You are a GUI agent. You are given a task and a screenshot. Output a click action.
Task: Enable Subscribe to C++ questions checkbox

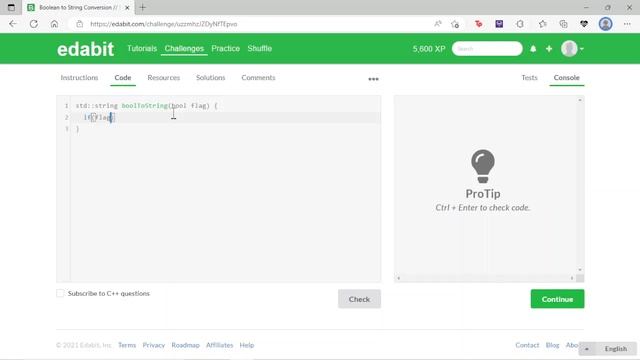click(60, 293)
